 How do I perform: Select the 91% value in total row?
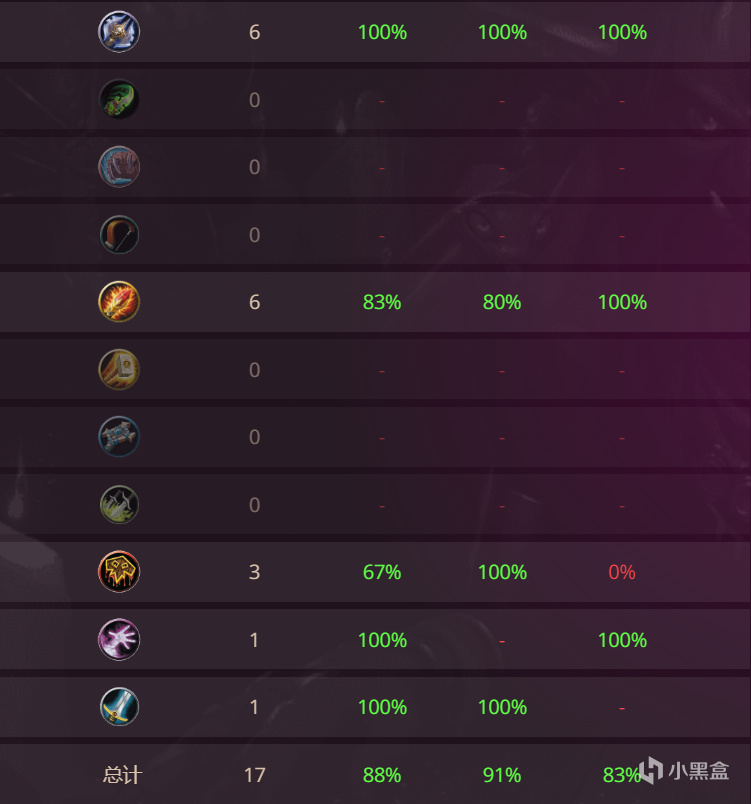[x=502, y=775]
